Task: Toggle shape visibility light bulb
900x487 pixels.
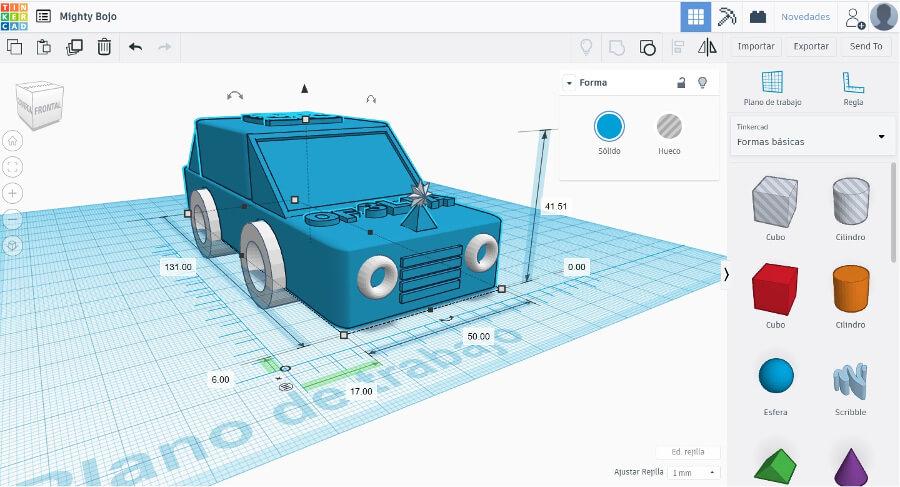Action: pos(702,83)
